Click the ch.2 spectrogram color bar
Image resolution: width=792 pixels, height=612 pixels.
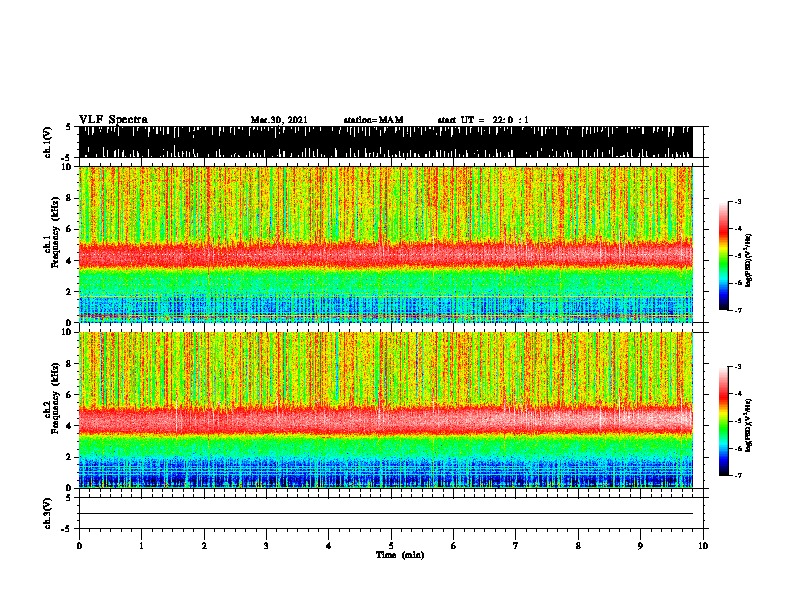(x=724, y=421)
